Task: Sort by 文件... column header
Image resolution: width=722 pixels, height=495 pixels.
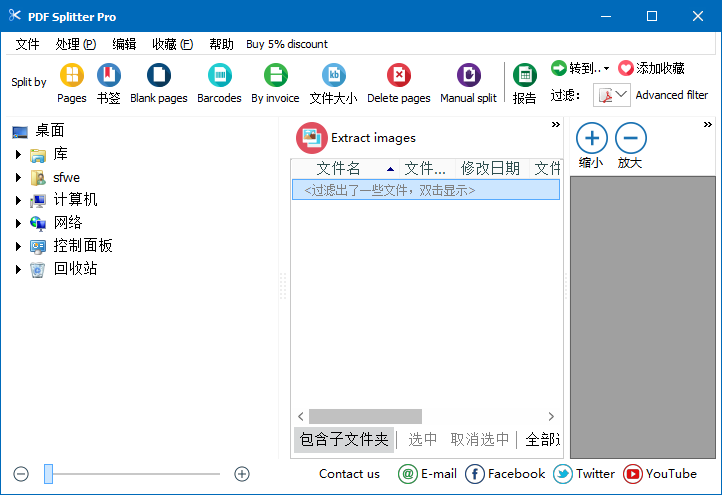Action: 427,169
